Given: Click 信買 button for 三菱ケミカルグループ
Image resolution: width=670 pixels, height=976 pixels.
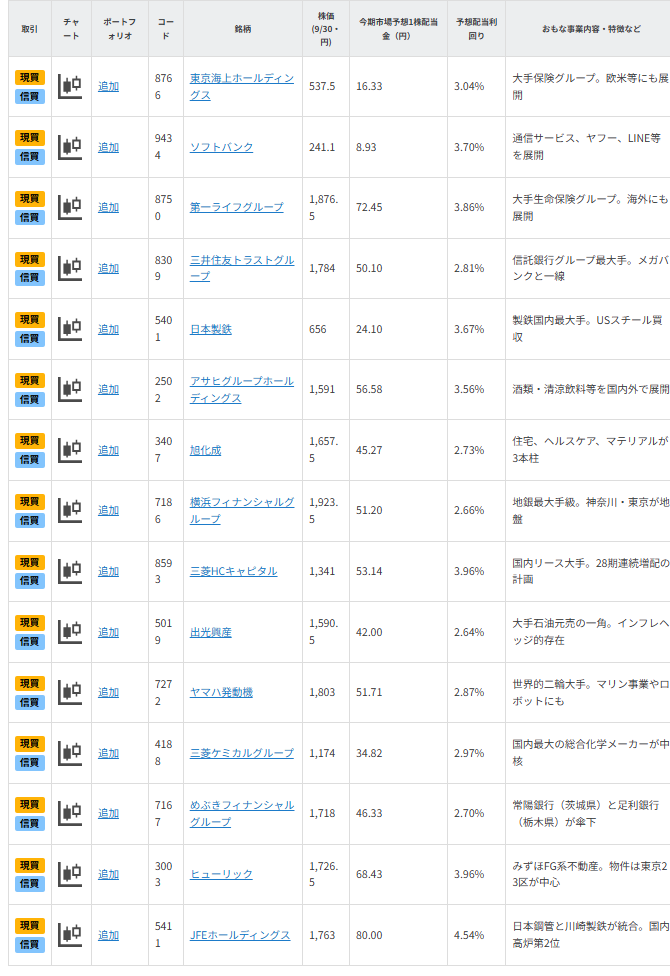Looking at the screenshot, I should (30, 762).
